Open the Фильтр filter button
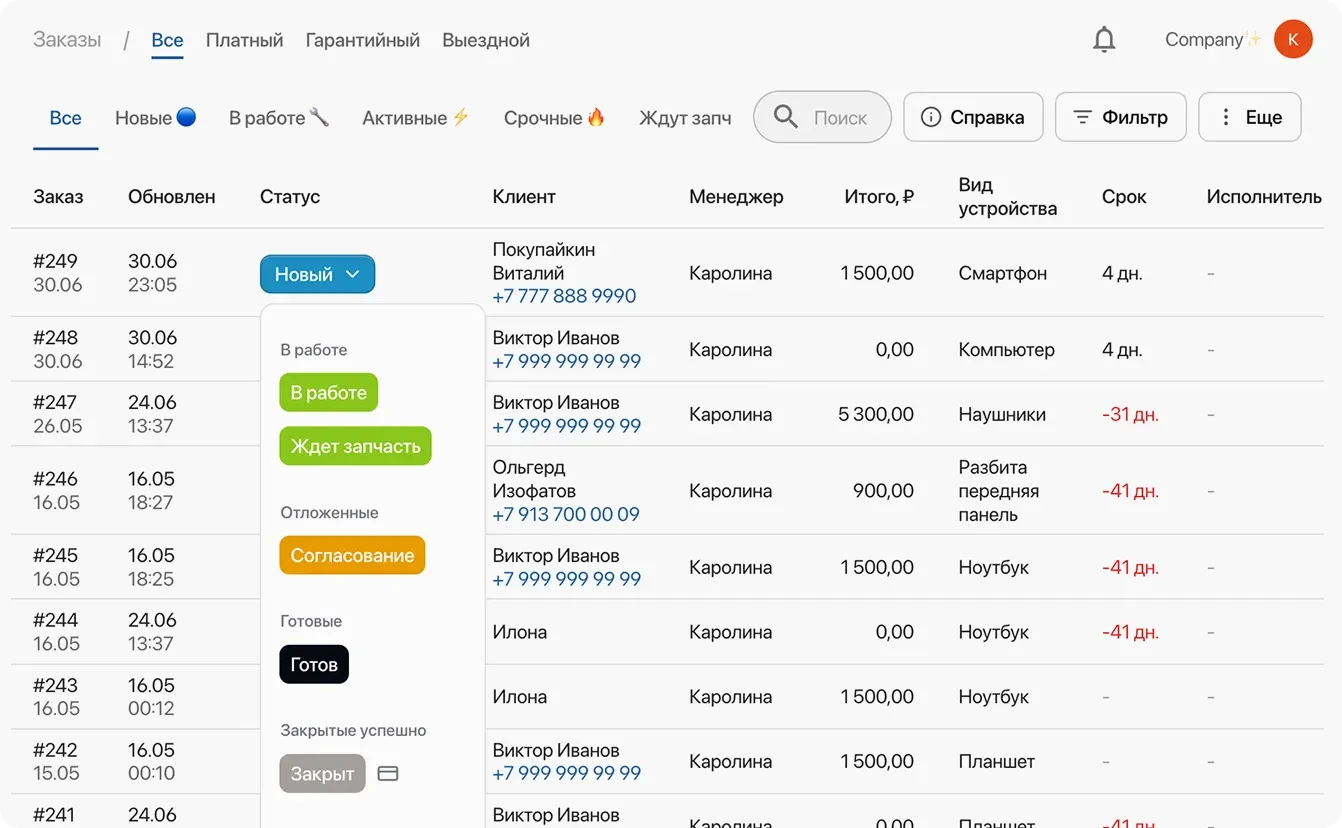The image size is (1342, 828). 1120,118
